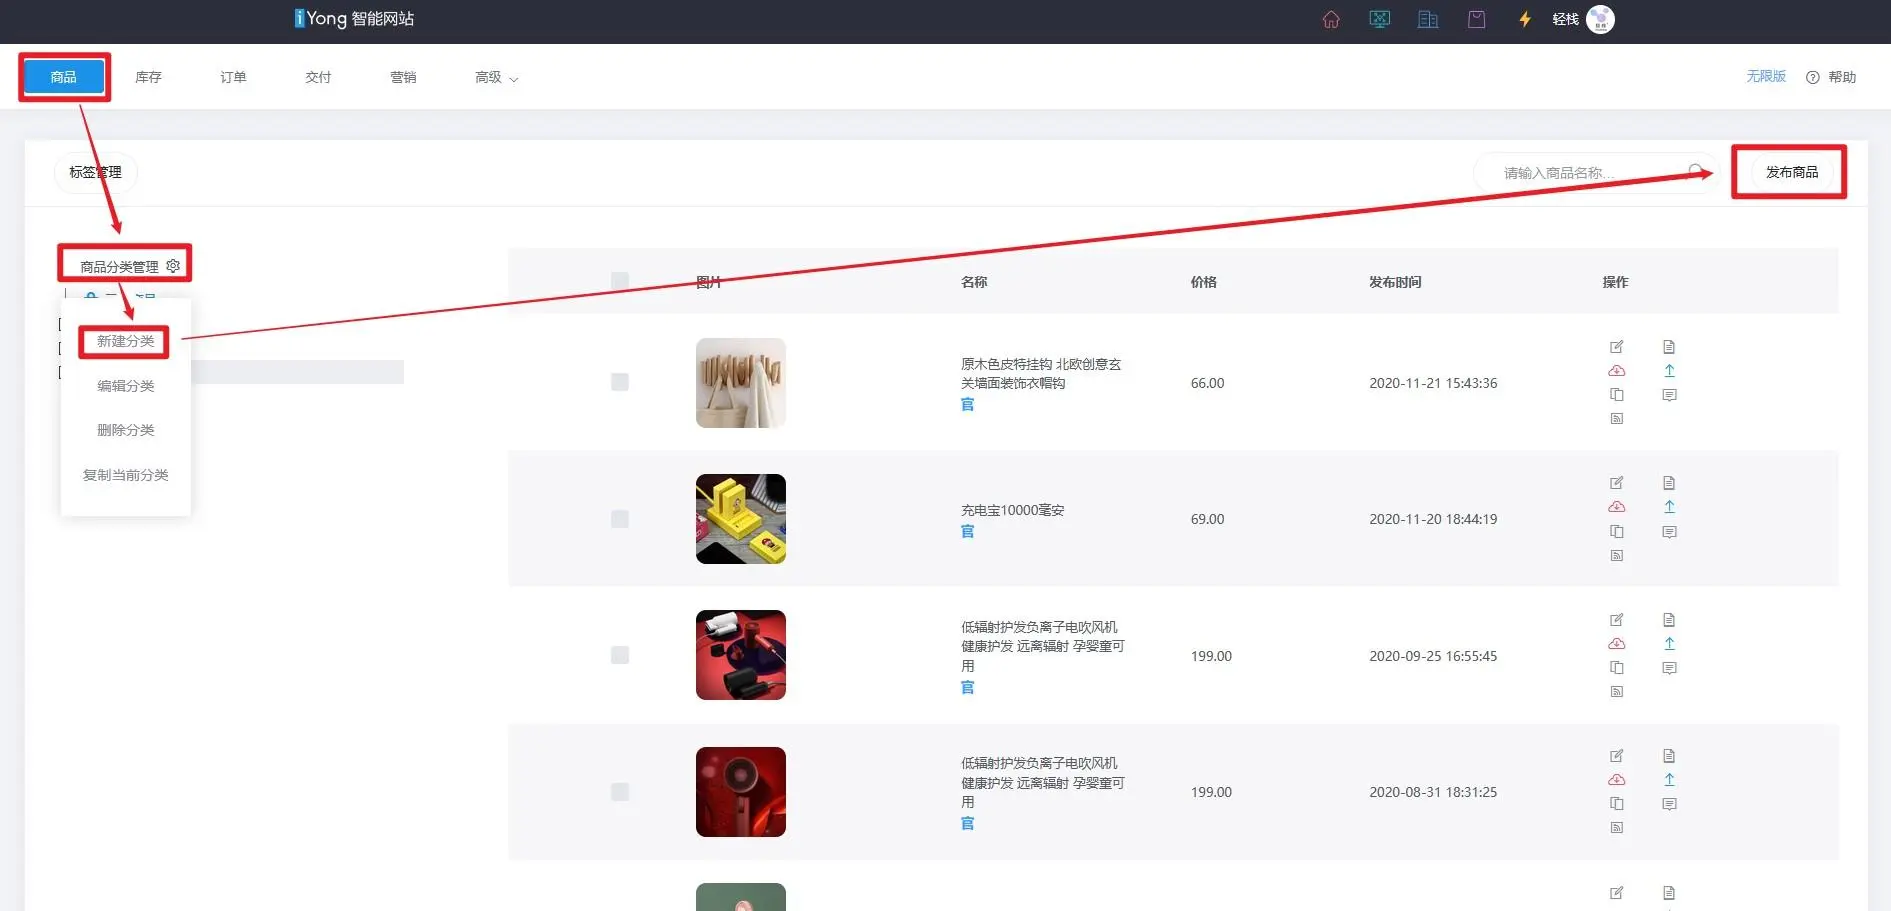The image size is (1891, 911).
Task: Select checkbox for 充电宝10000毫安 row
Action: click(620, 519)
